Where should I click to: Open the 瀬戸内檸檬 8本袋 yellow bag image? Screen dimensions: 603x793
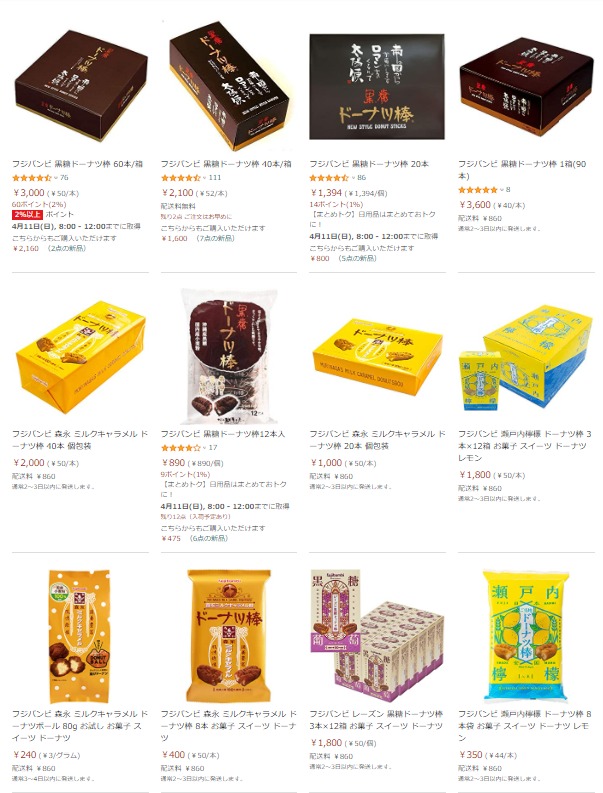[526, 636]
